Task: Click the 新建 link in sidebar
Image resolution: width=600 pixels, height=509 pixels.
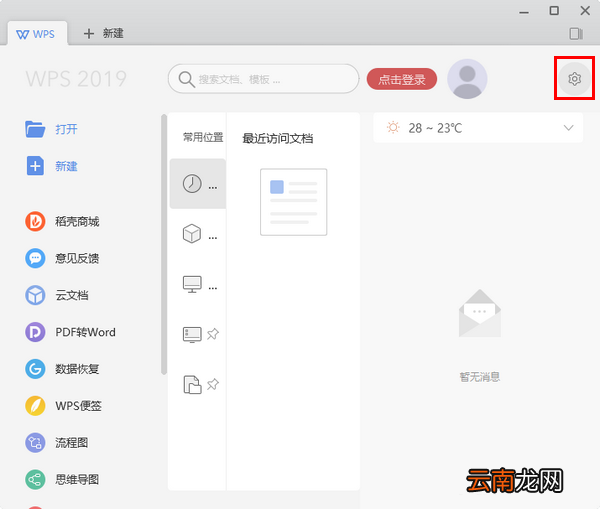Action: point(66,166)
